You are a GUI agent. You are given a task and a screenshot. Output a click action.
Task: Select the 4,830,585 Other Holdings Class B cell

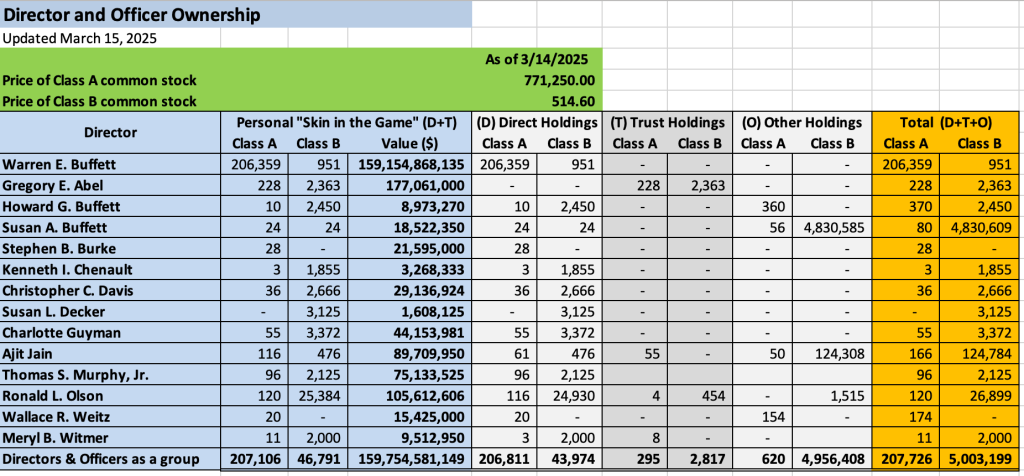tap(831, 227)
